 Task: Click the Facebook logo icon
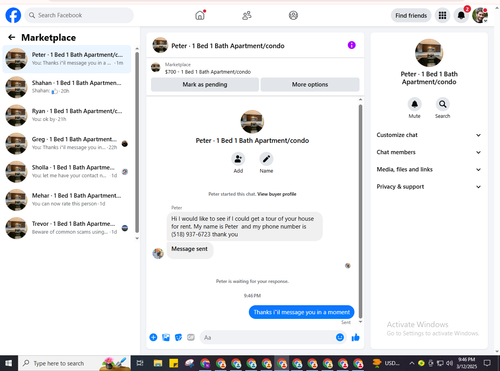[13, 15]
